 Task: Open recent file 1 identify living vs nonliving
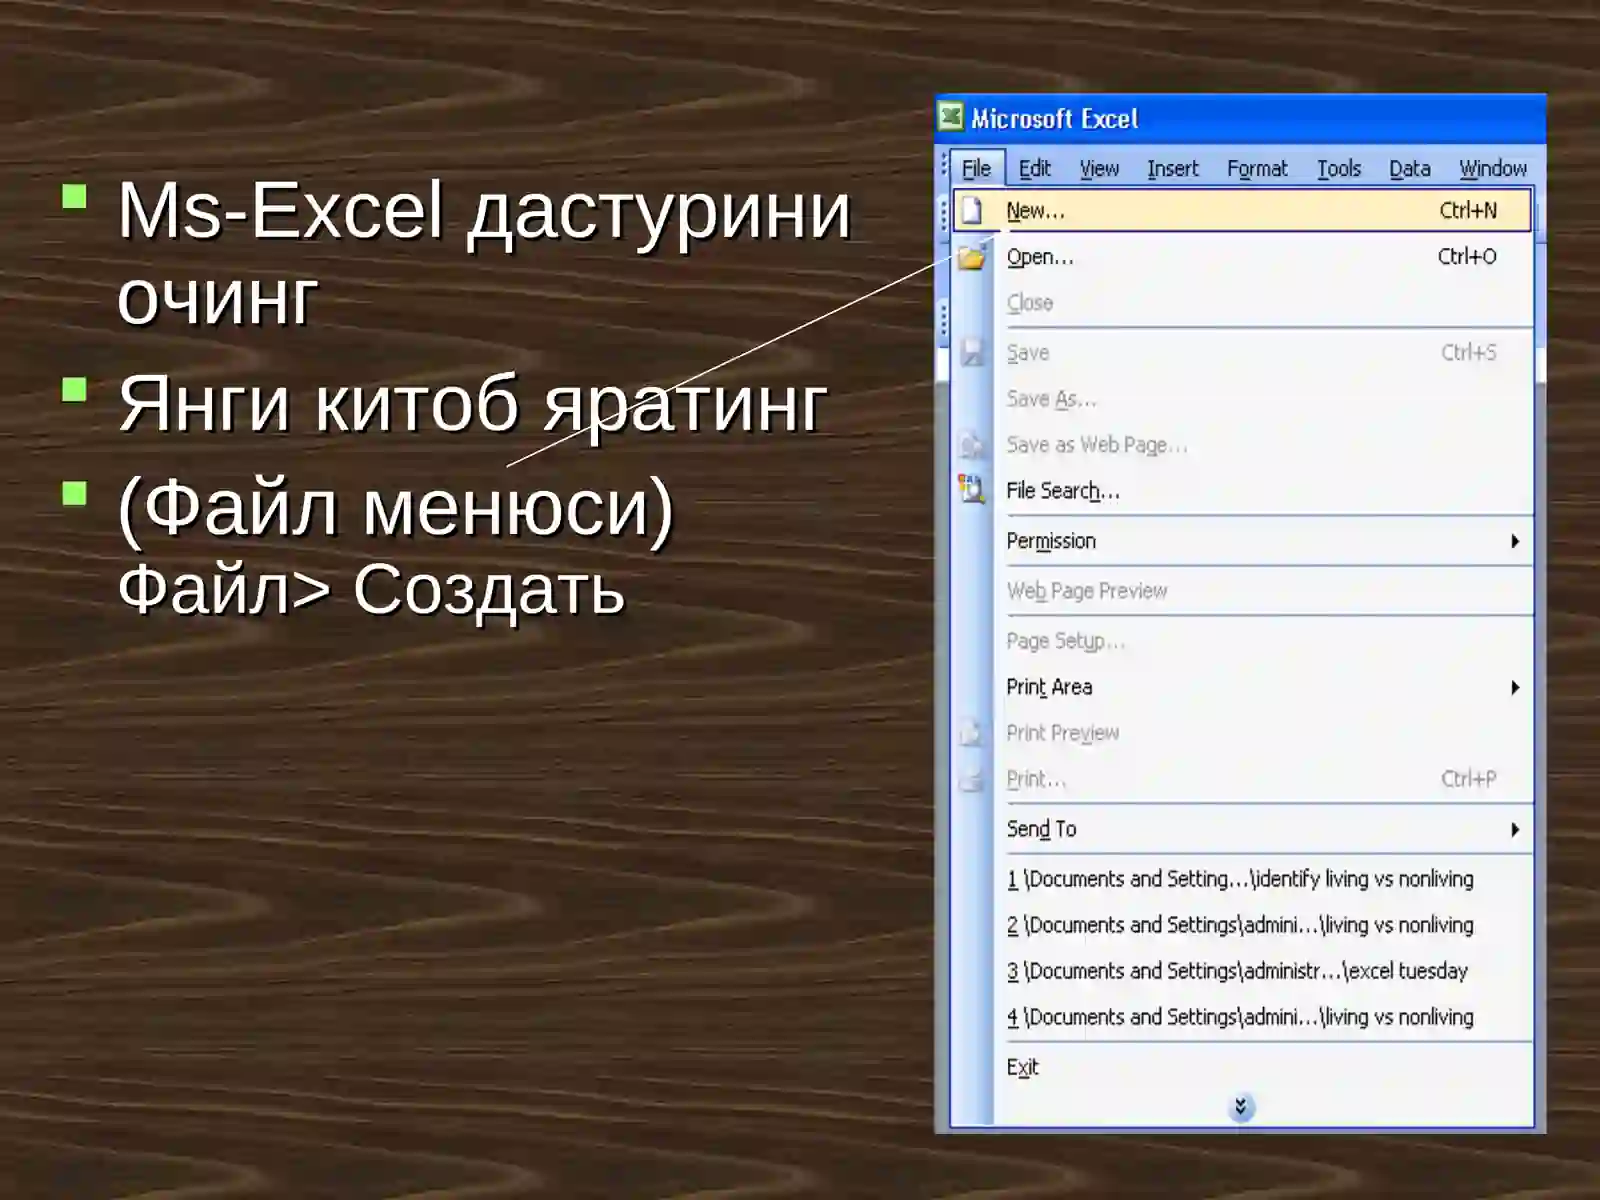[x=1242, y=879]
